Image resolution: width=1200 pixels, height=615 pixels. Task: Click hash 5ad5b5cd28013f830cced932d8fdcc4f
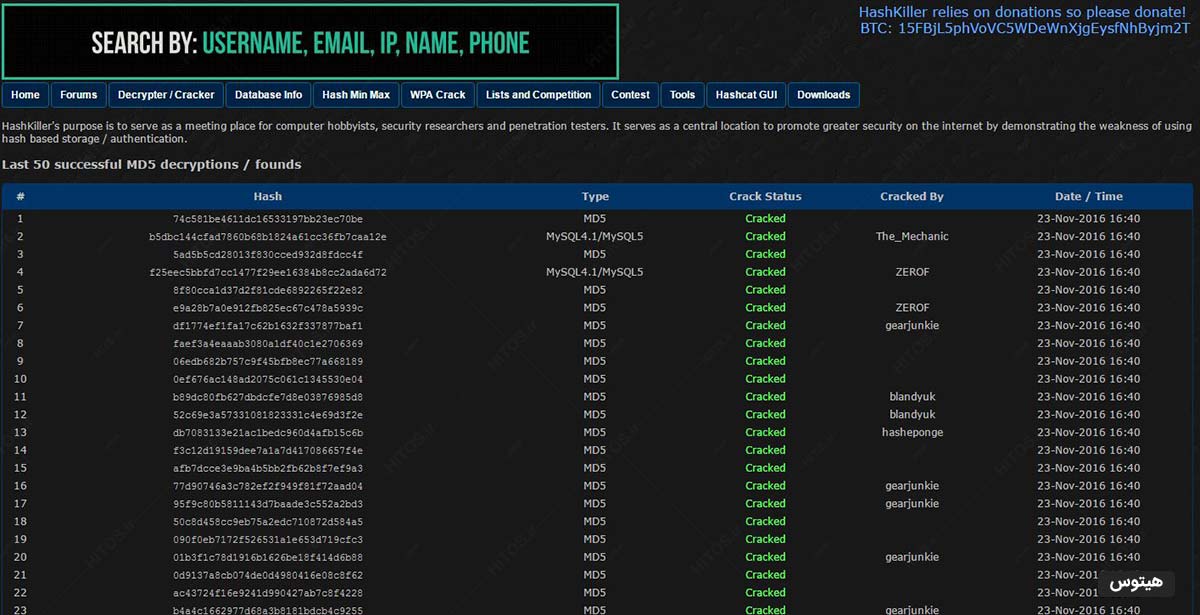point(268,254)
